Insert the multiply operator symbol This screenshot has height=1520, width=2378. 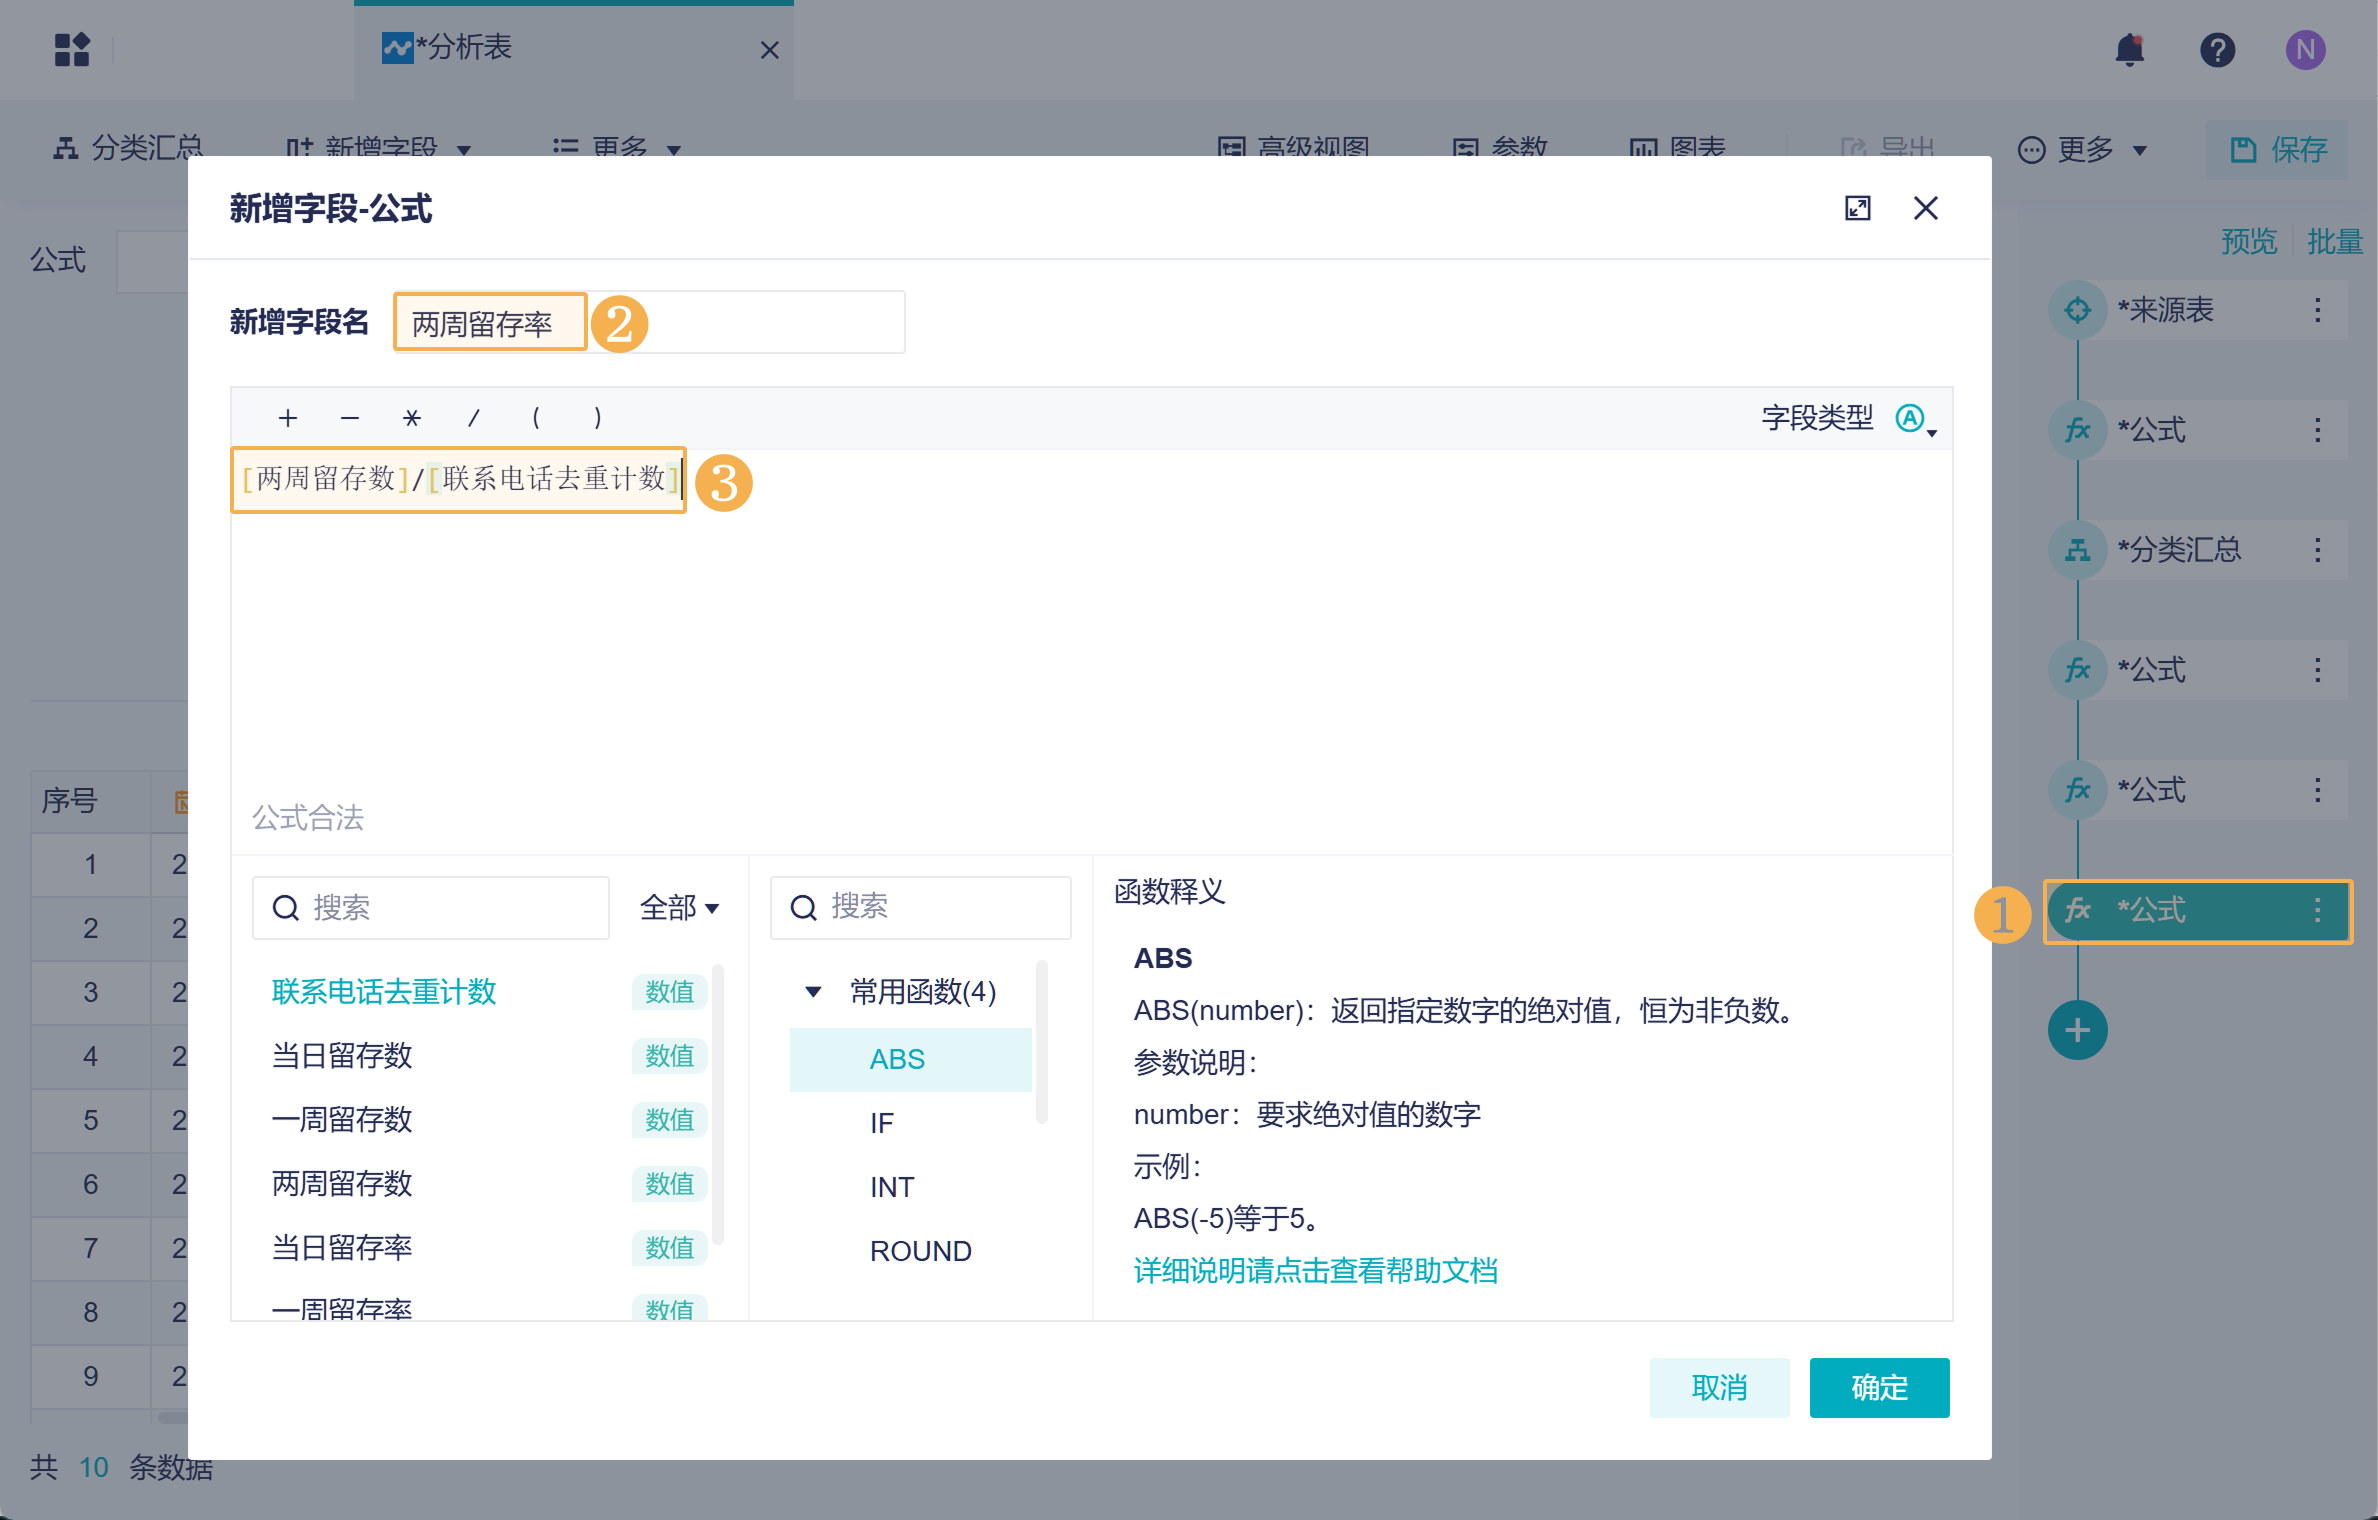click(x=412, y=418)
